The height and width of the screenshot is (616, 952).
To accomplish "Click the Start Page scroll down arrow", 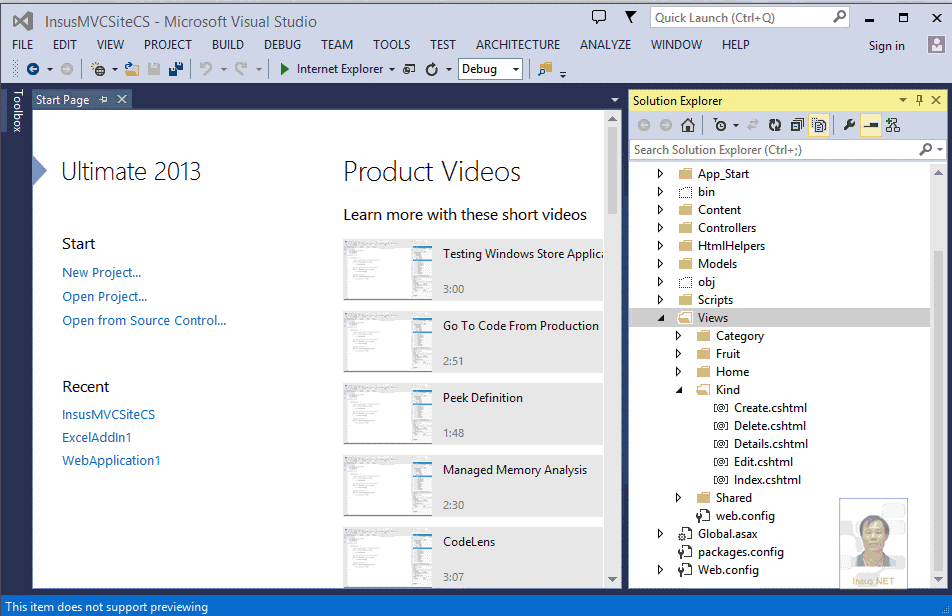I will (x=612, y=580).
